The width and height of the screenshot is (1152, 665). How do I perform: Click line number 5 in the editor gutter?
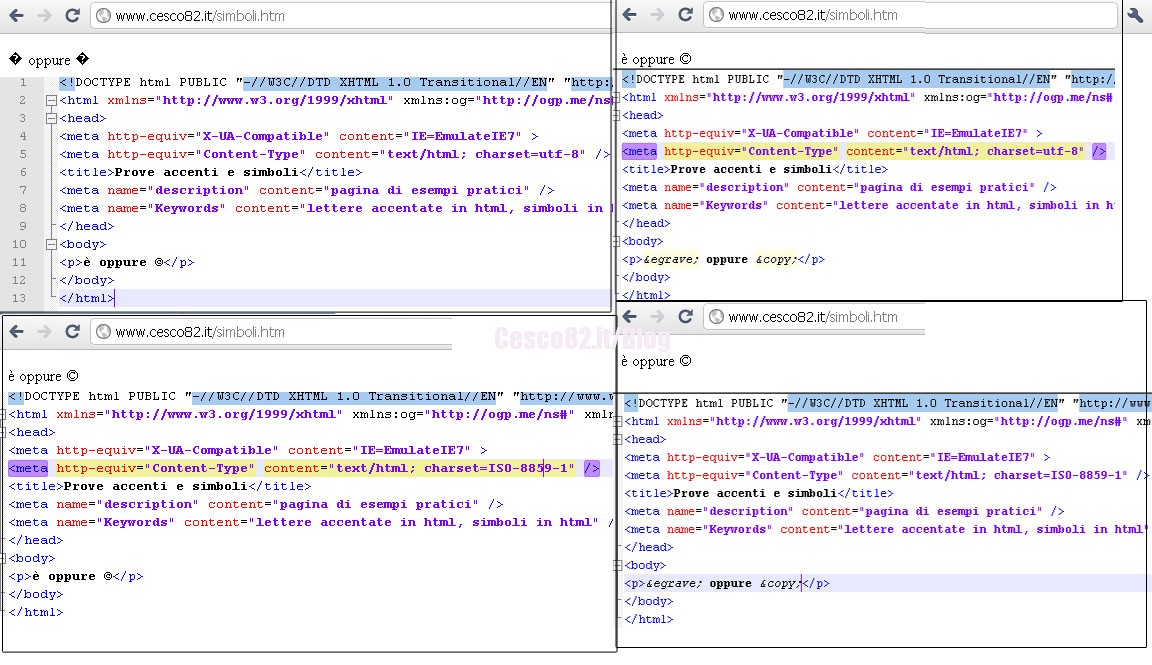23,154
